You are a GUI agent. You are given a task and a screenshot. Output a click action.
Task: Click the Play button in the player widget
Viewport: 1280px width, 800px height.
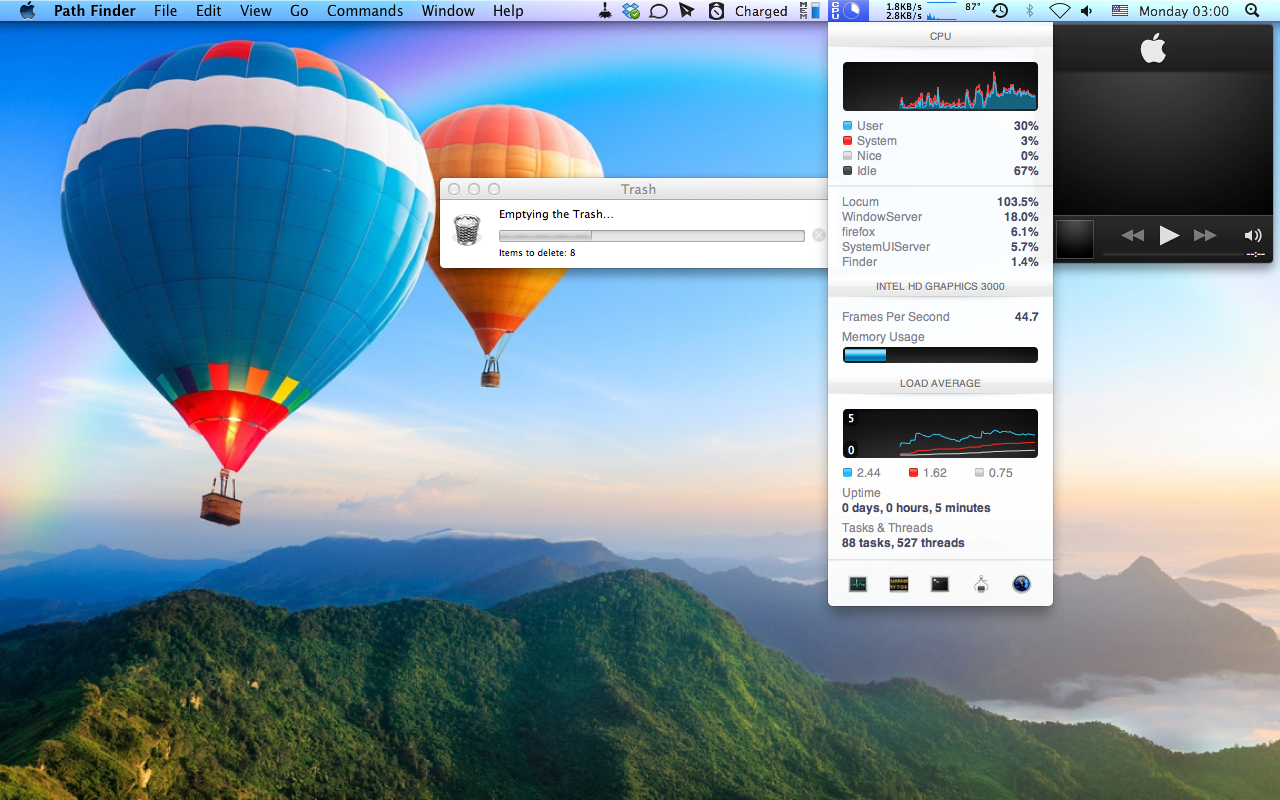click(1169, 236)
